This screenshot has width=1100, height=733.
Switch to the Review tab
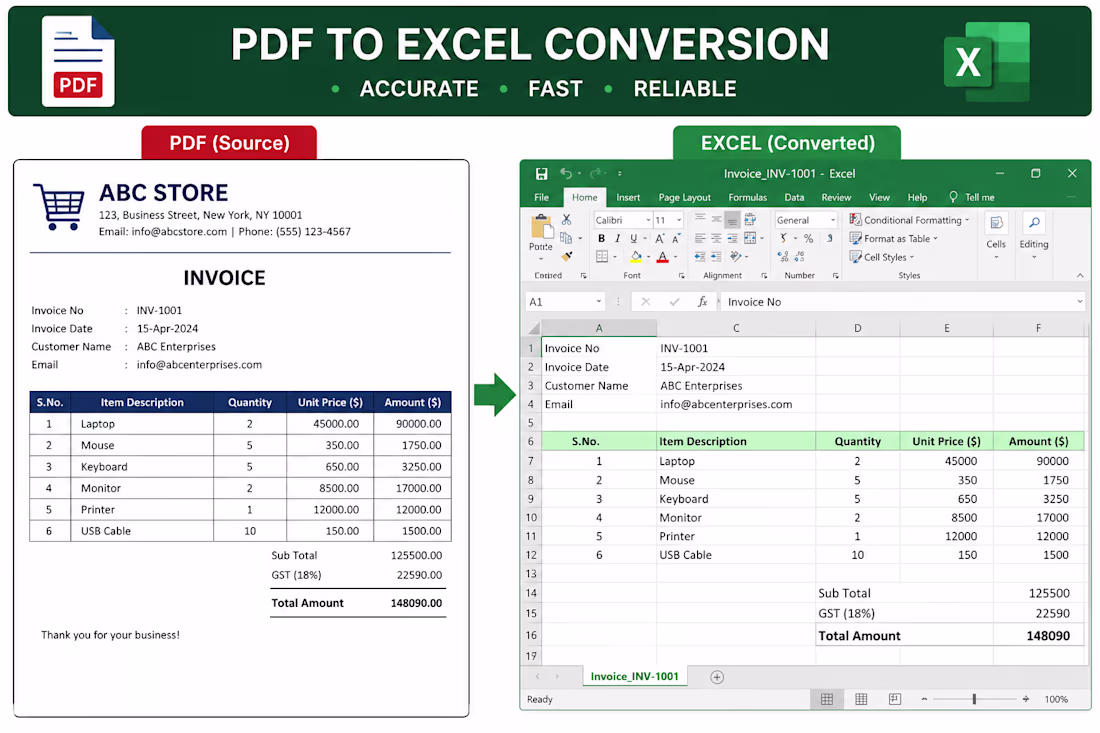coord(836,197)
